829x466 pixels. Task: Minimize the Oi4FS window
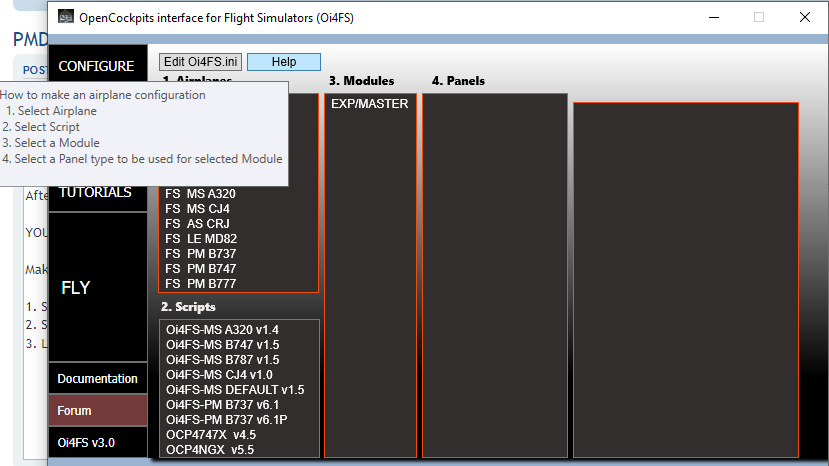tap(714, 17)
